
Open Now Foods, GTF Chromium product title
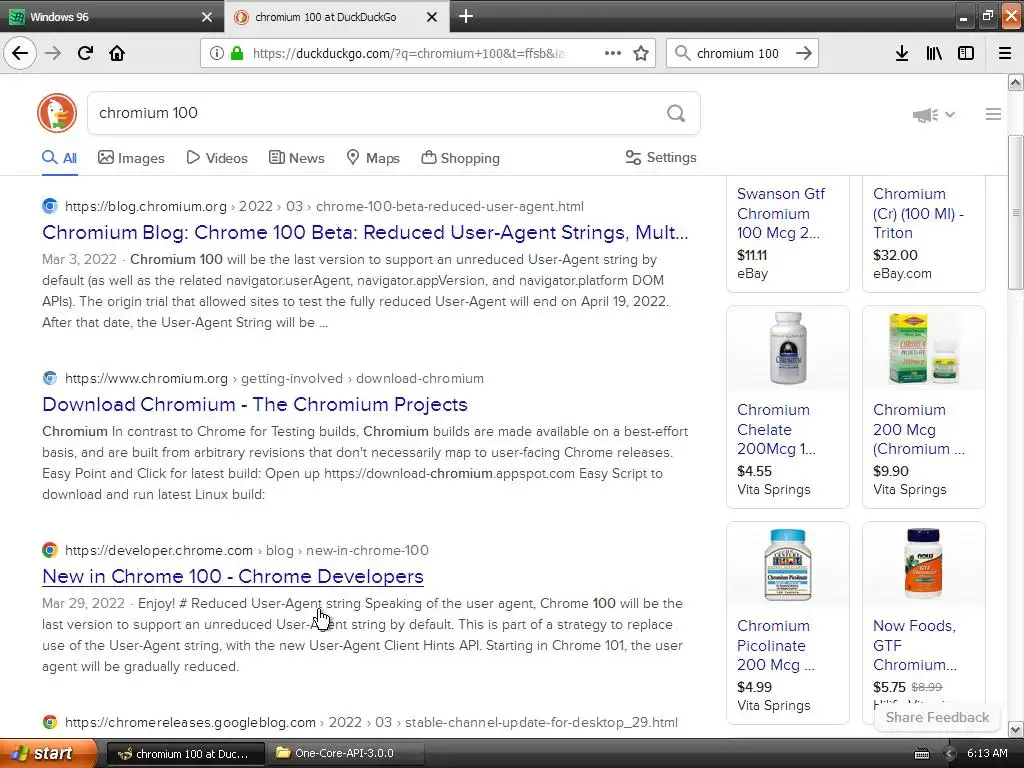coord(914,645)
